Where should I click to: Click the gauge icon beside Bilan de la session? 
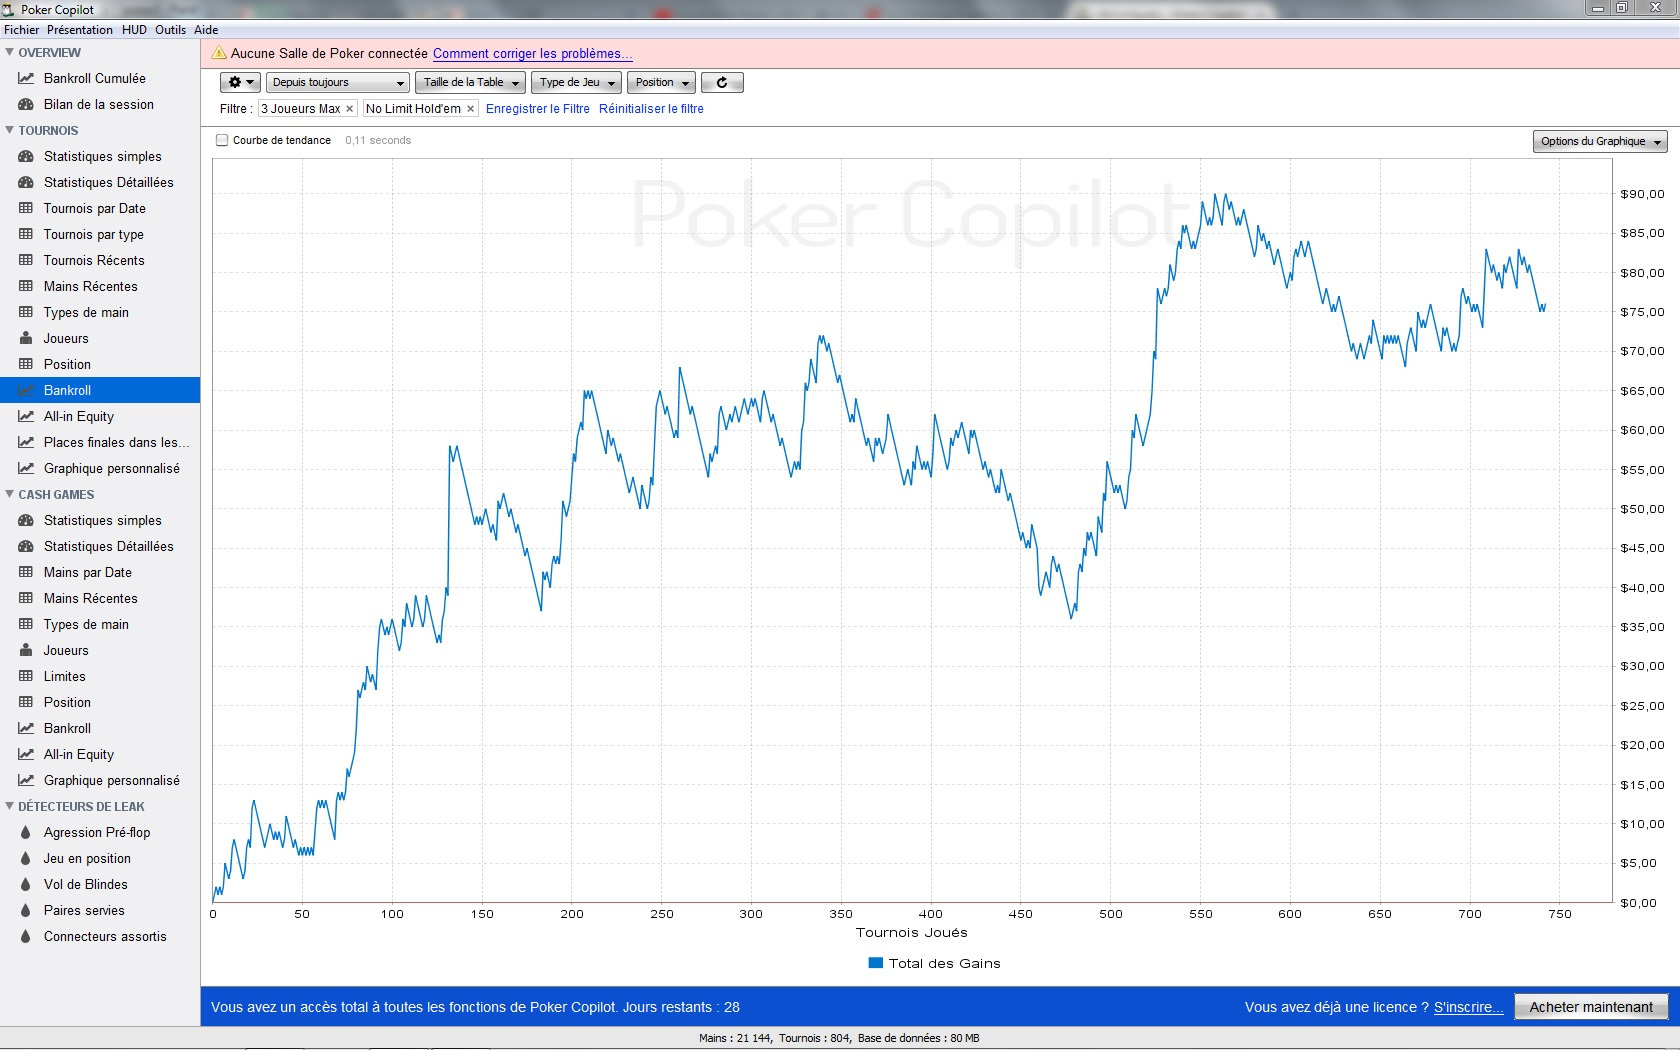[26, 104]
